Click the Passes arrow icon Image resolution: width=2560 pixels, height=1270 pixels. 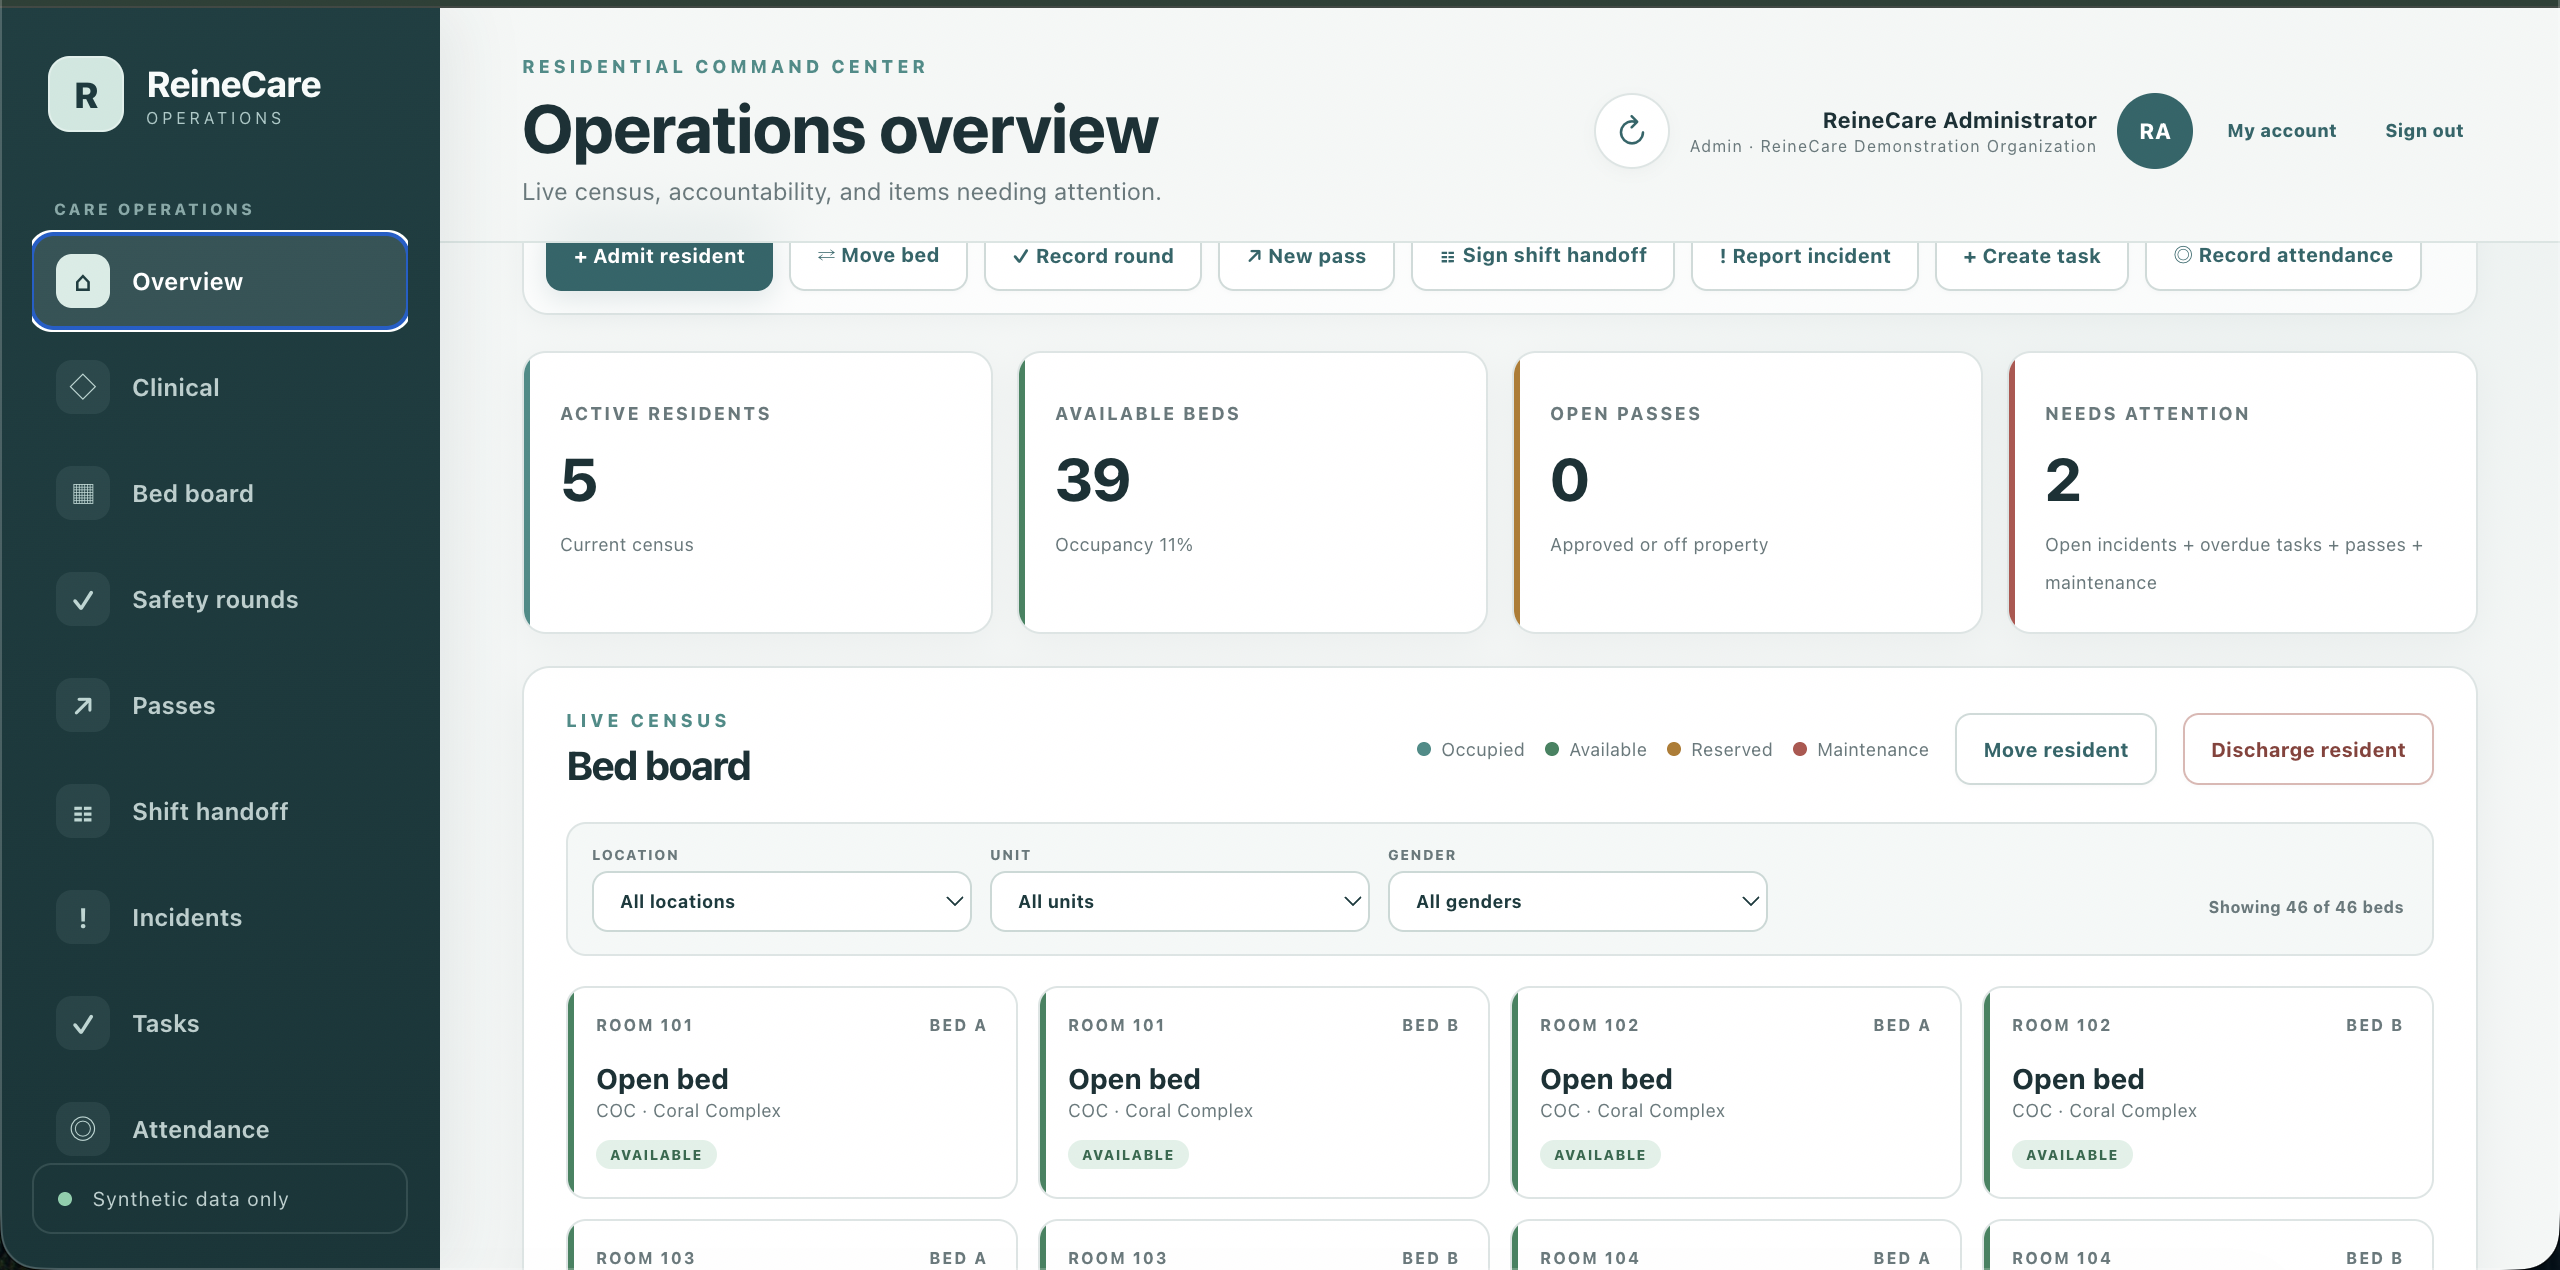tap(83, 705)
